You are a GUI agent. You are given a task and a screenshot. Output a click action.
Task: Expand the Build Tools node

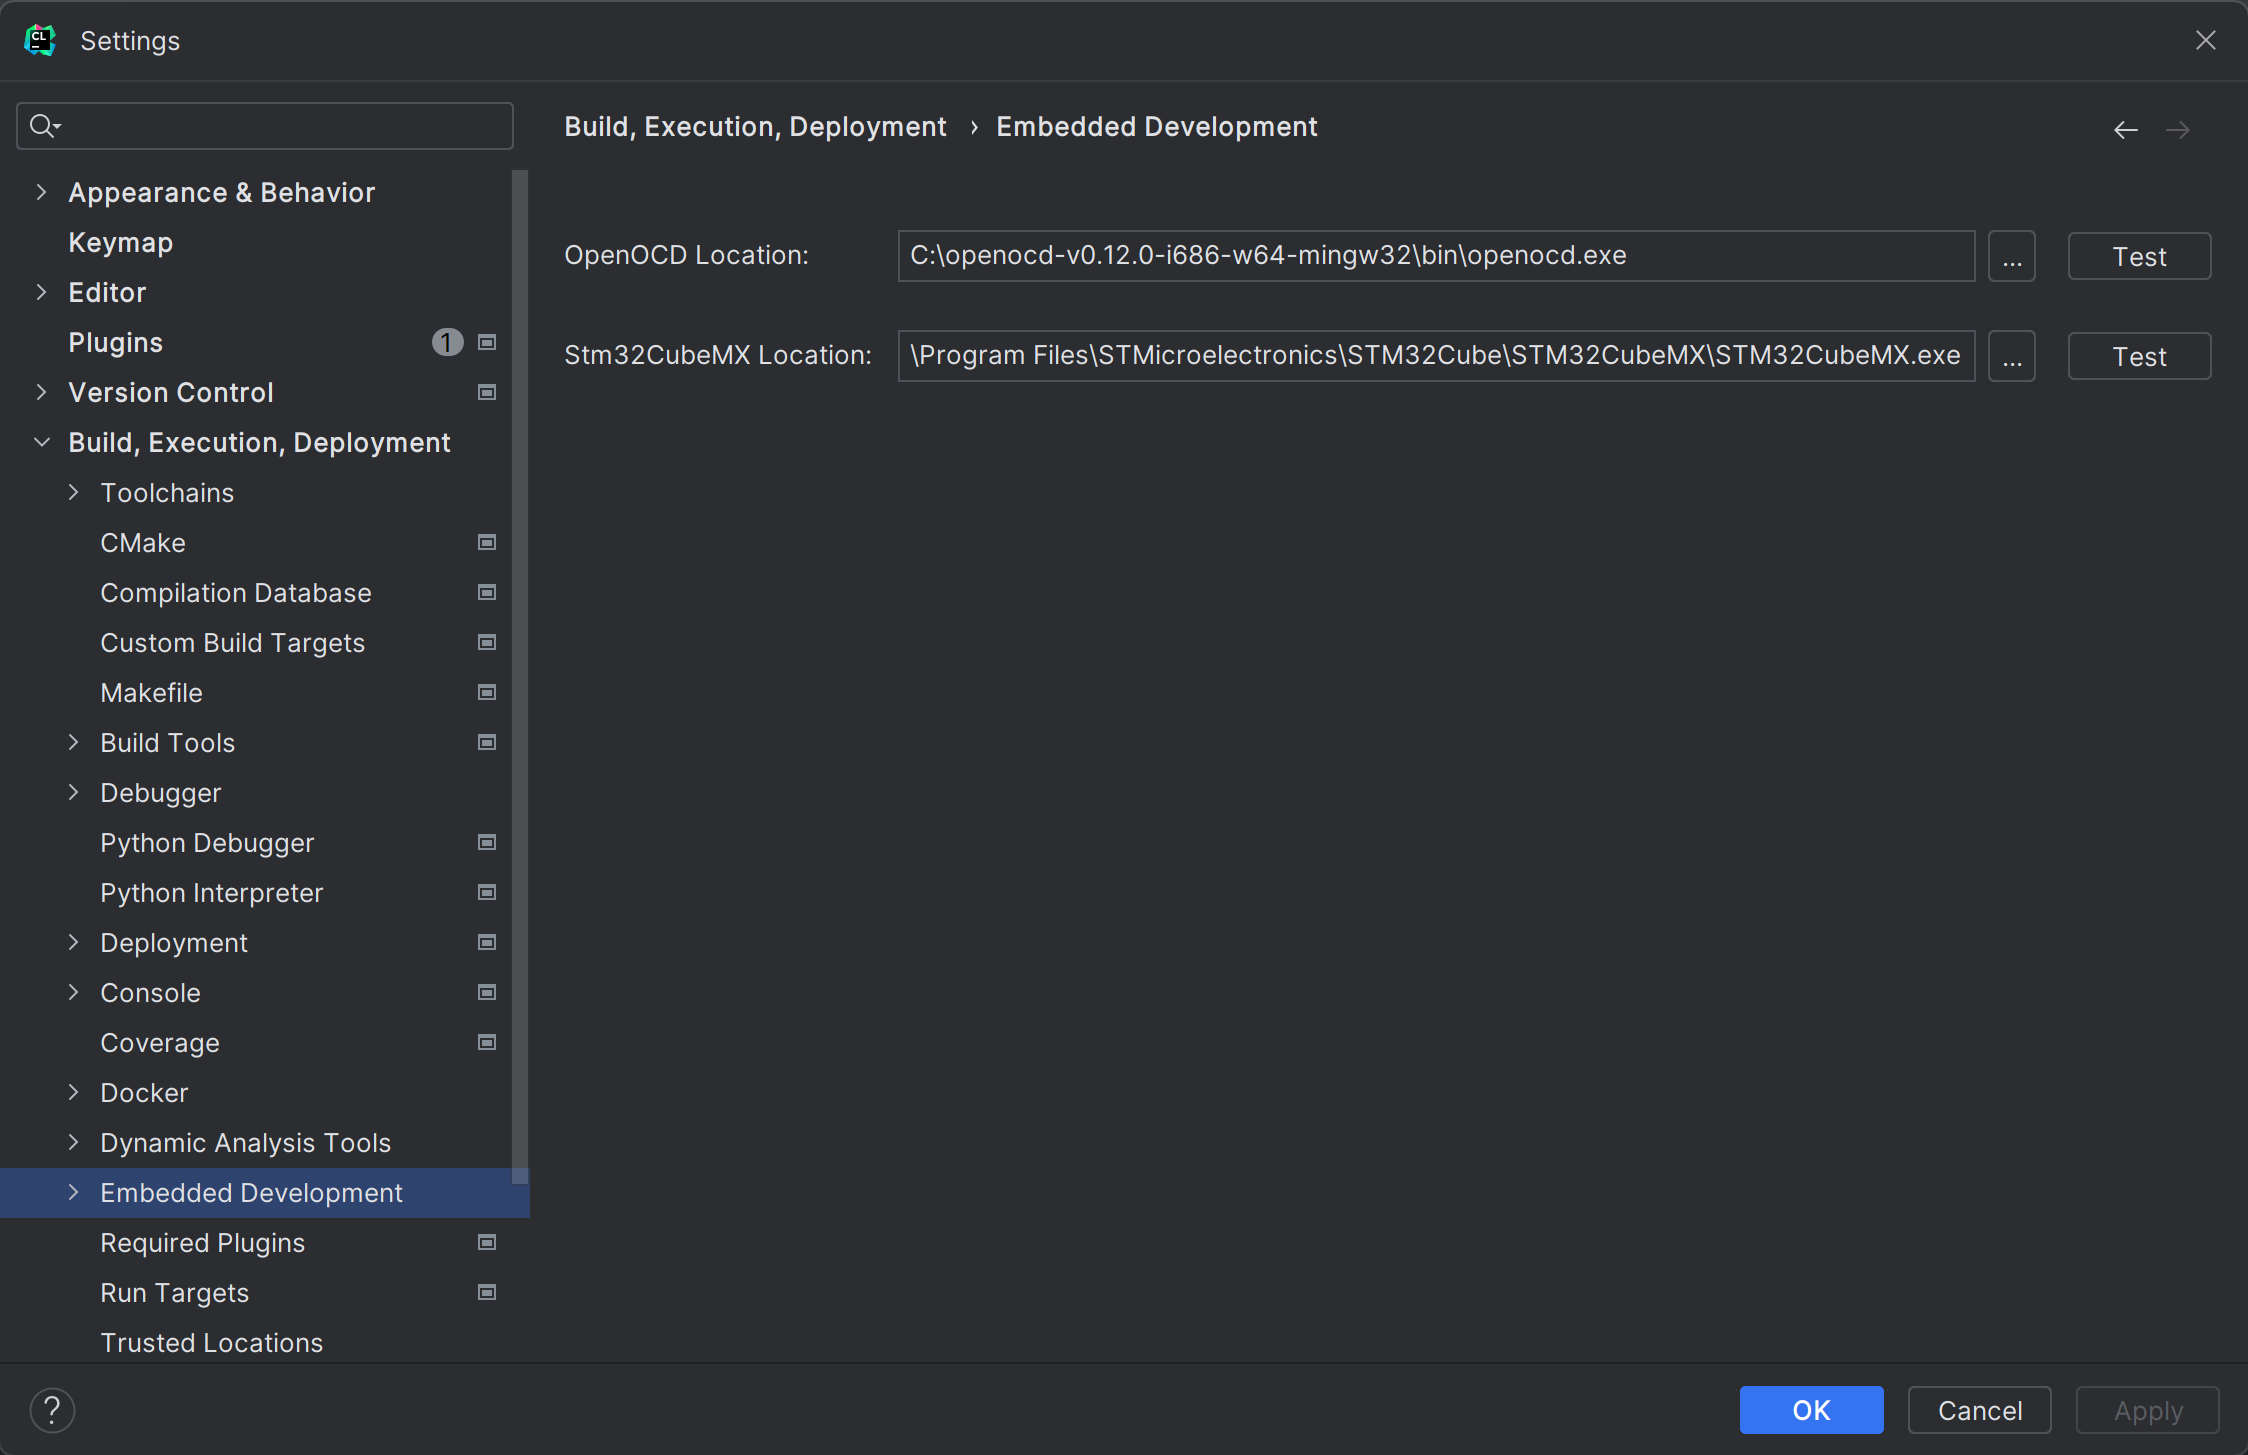pos(73,742)
